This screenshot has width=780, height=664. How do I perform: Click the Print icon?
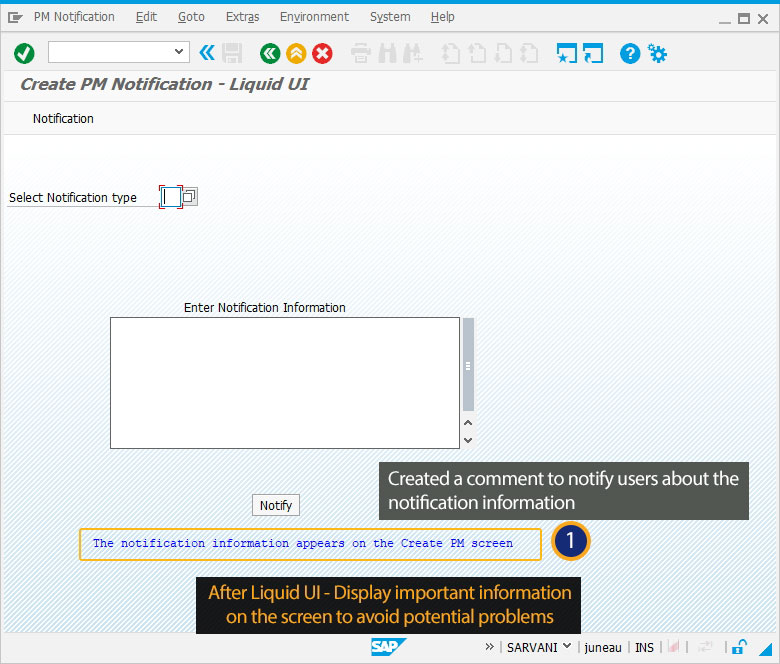361,53
